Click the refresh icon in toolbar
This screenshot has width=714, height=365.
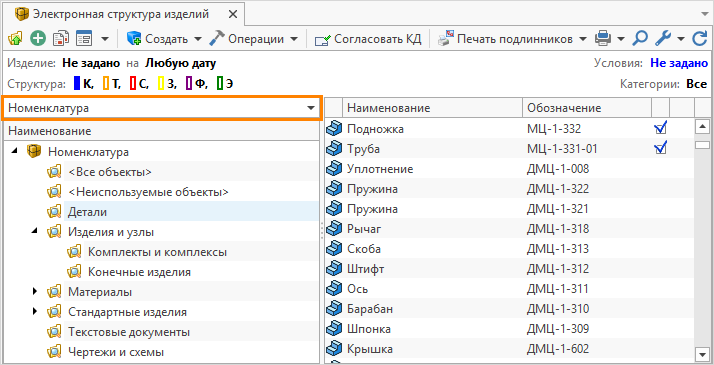pyautogui.click(x=699, y=39)
